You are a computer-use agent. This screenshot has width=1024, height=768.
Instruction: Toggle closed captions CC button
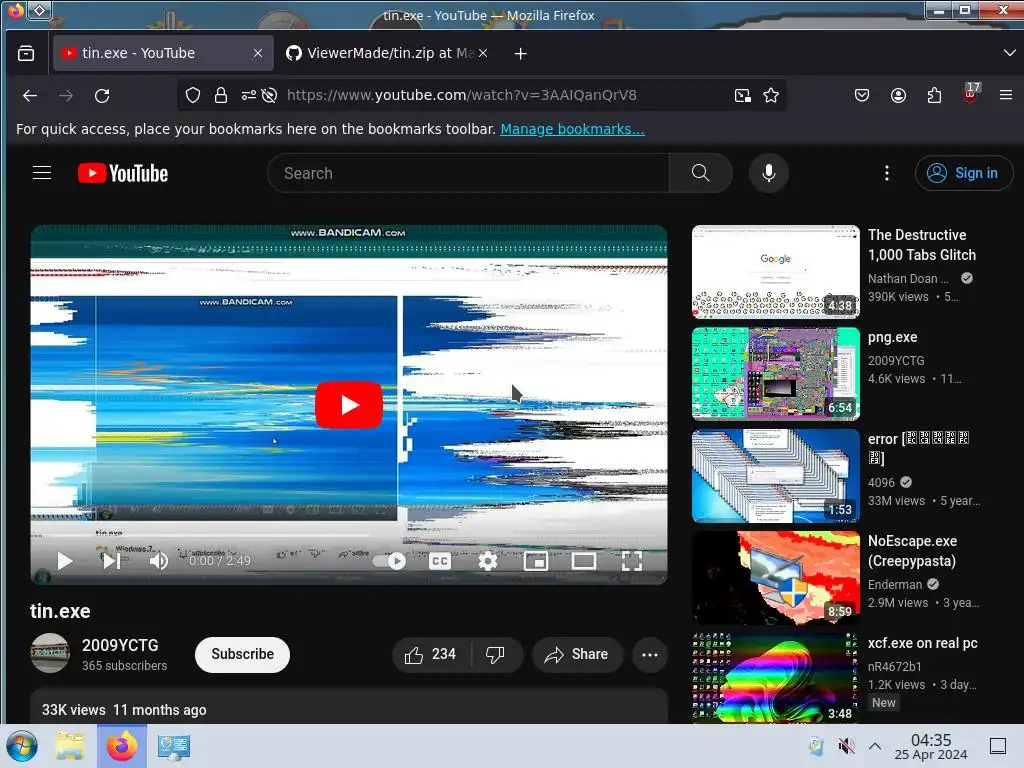coord(440,561)
